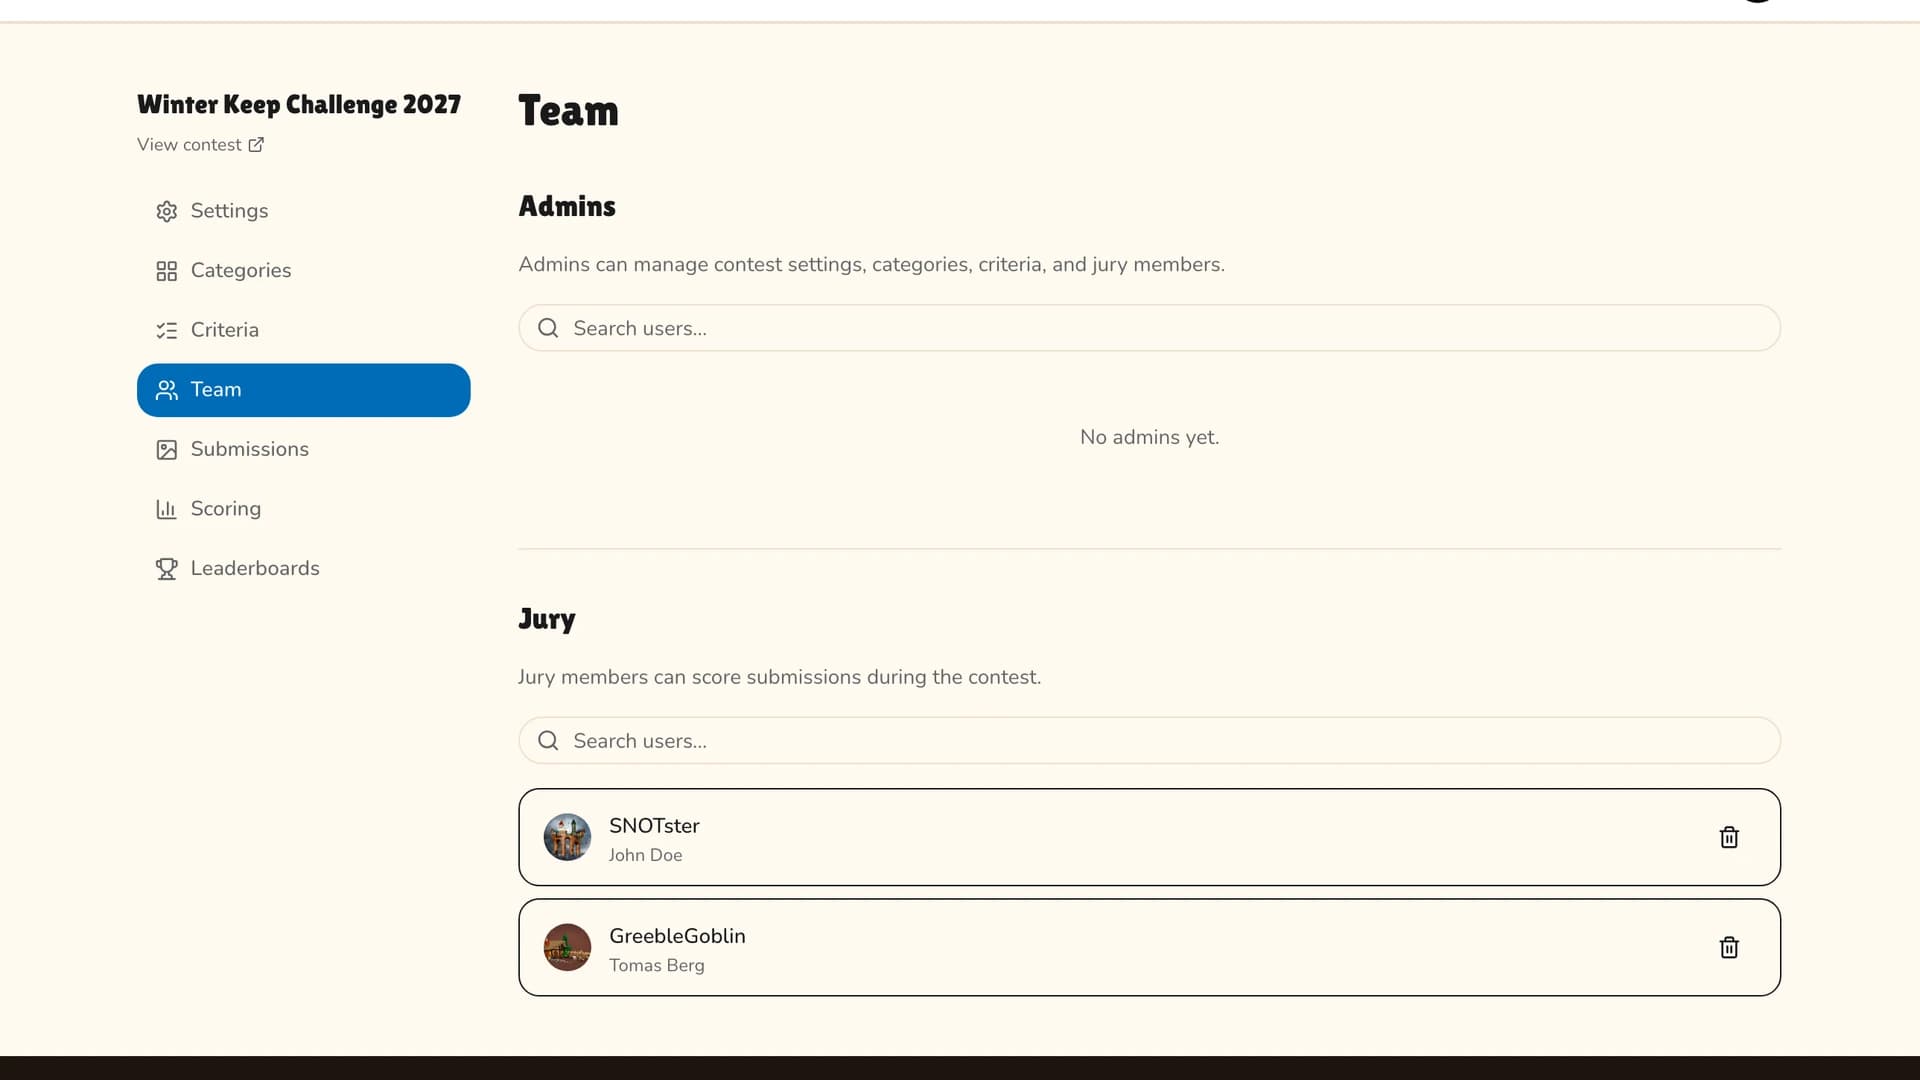Click the name Tomas Berg

[x=656, y=965]
